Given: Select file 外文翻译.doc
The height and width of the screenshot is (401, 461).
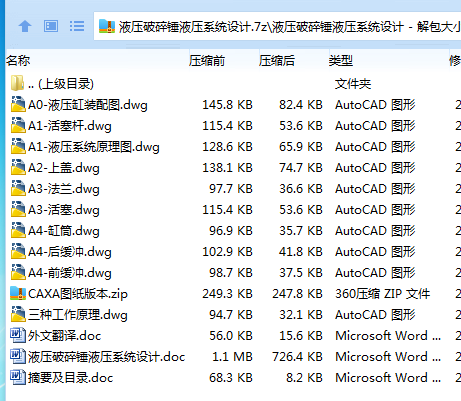Looking at the screenshot, I should [64, 336].
